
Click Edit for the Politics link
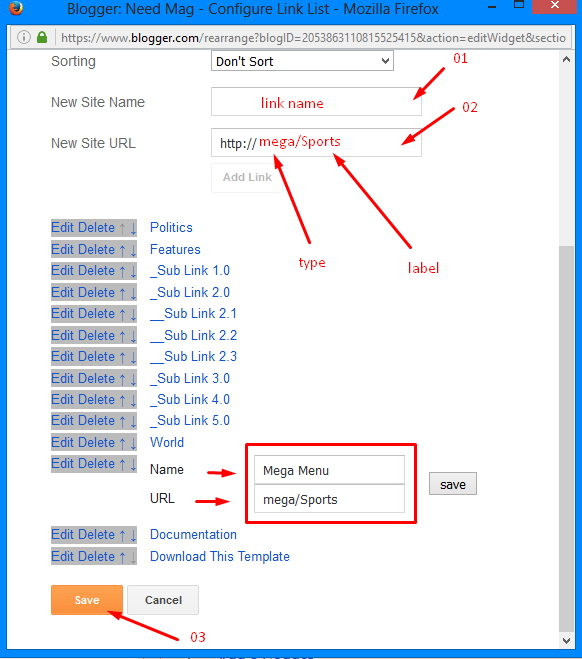click(x=62, y=228)
